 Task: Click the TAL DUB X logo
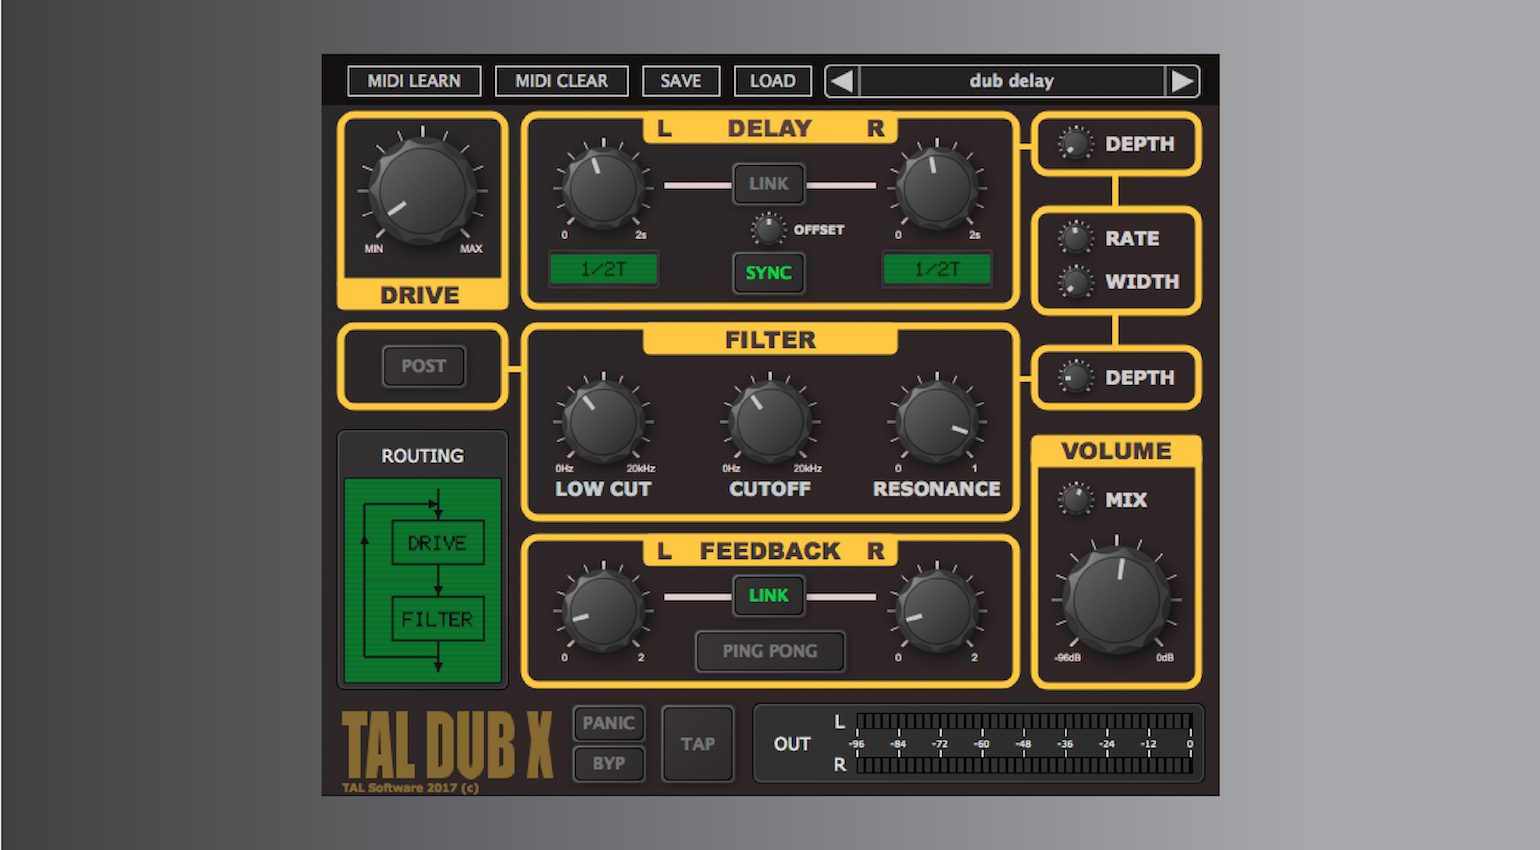point(447,745)
